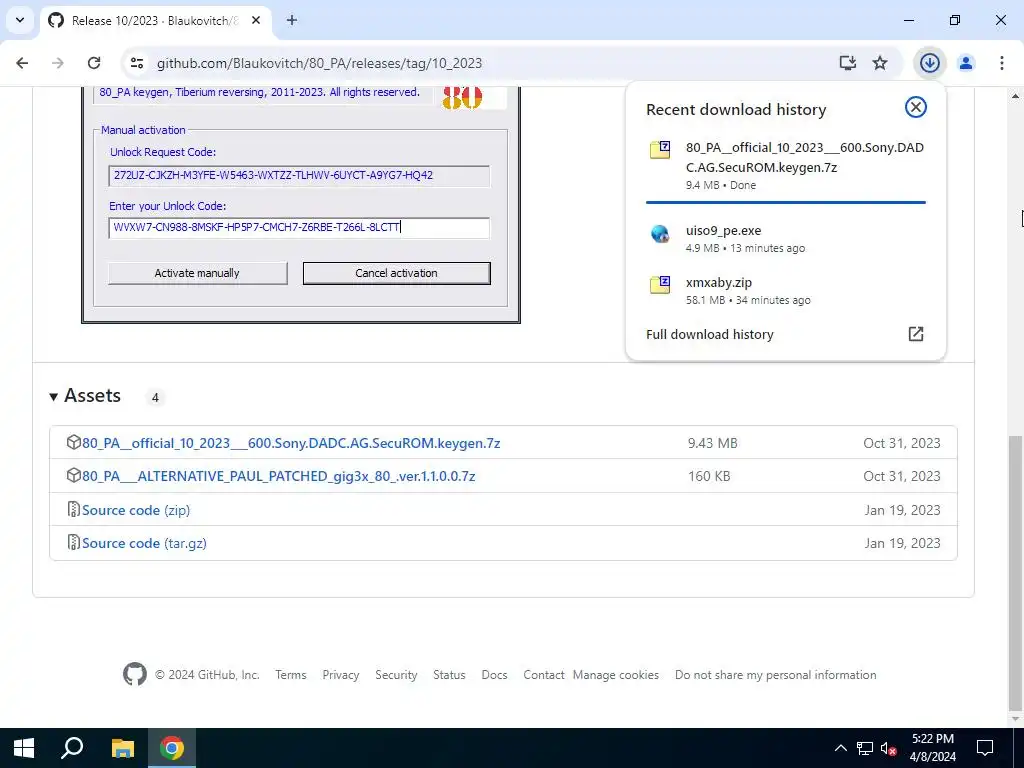This screenshot has width=1024, height=768.
Task: Click the install app icon in address bar
Action: coord(847,63)
